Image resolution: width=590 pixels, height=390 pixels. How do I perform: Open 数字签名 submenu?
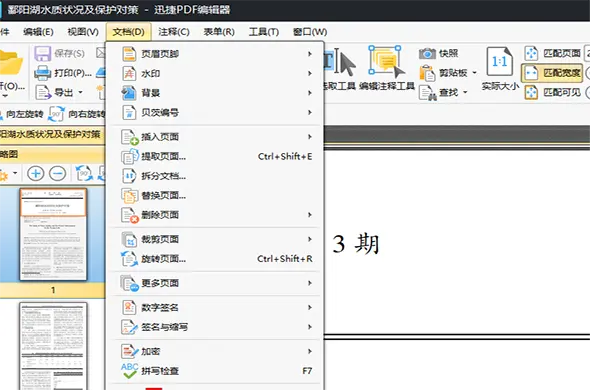[x=215, y=308]
